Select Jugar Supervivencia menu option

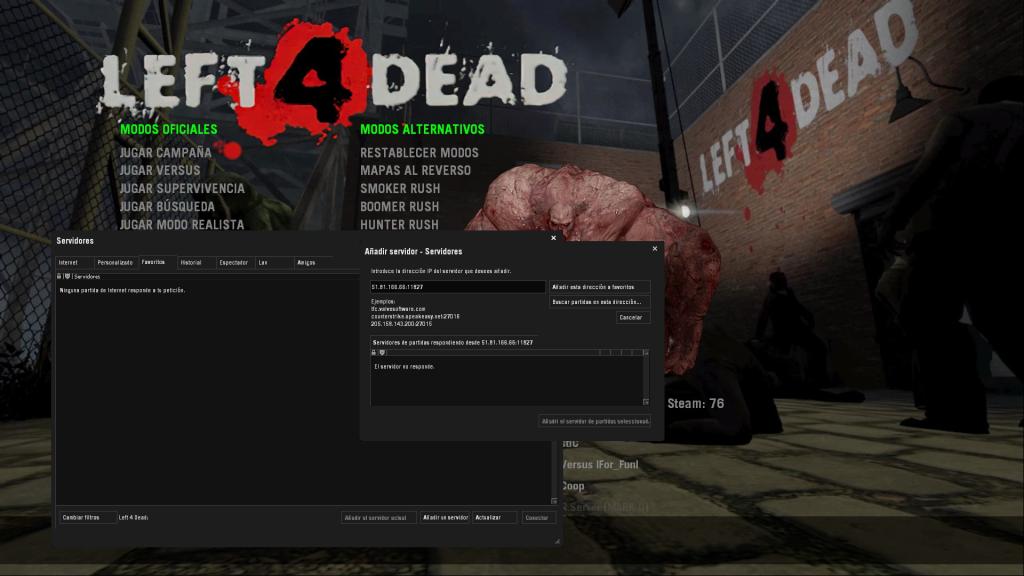182,189
